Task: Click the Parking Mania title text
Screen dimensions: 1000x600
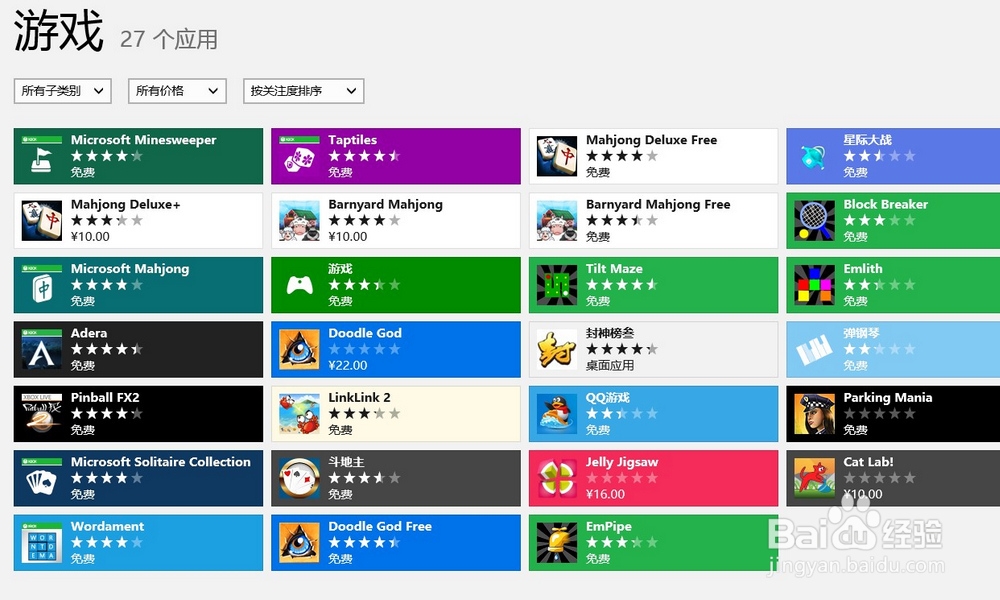Action: (x=888, y=397)
